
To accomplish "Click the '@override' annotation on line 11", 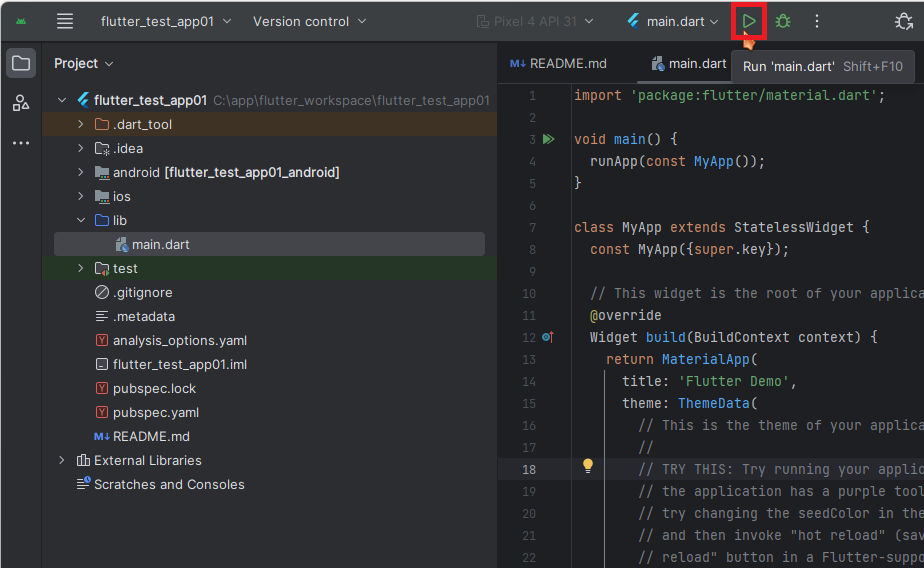I will pos(625,315).
